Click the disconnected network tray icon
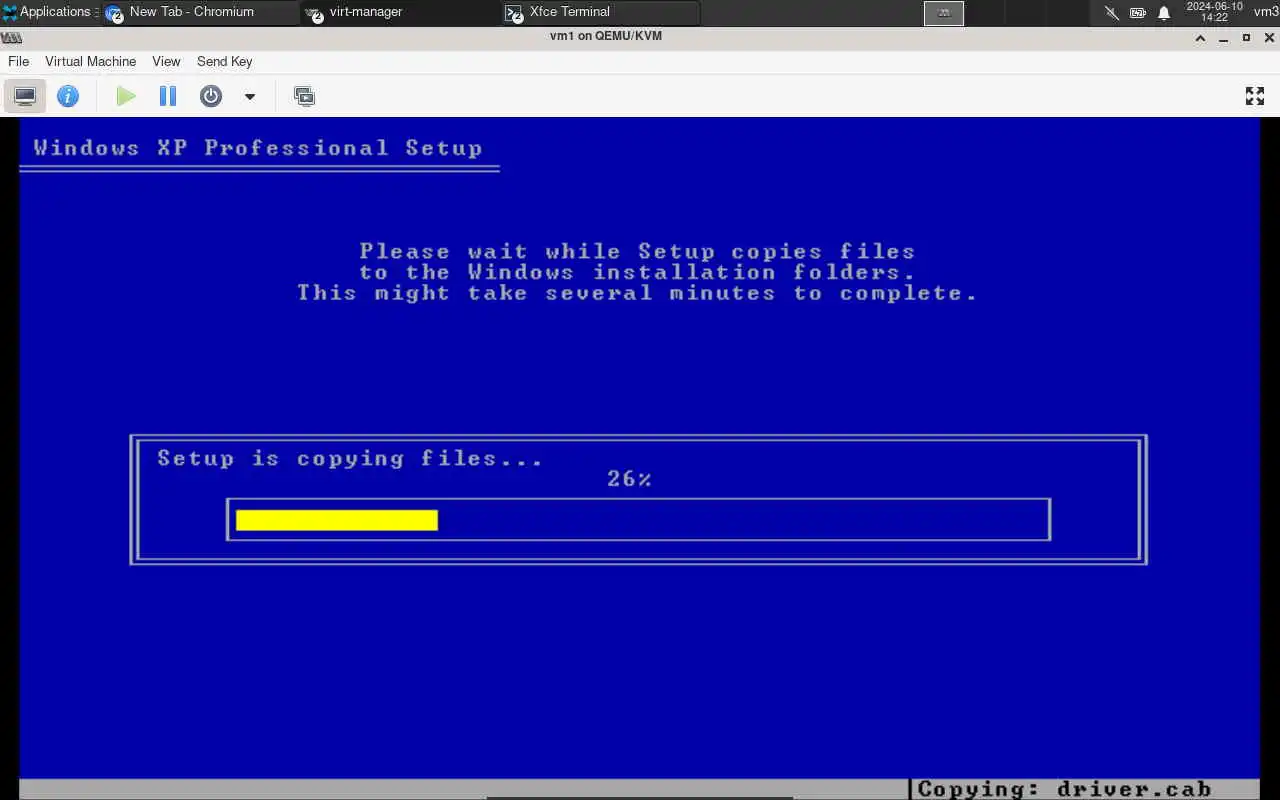 (1111, 13)
